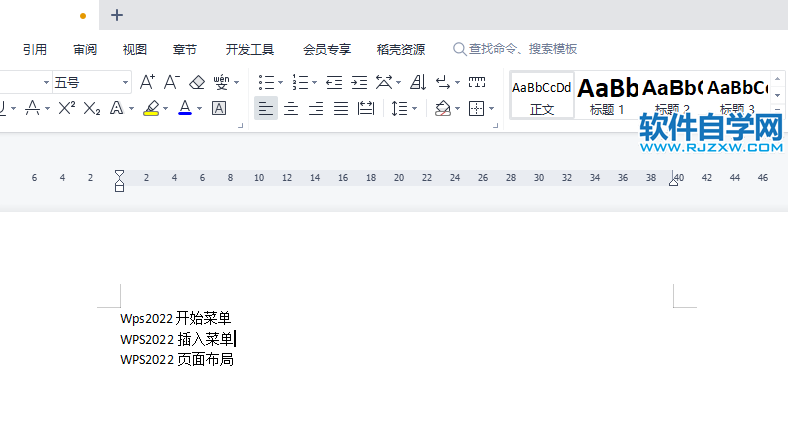Image resolution: width=788 pixels, height=440 pixels.
Task: Align text right
Action: [316, 108]
